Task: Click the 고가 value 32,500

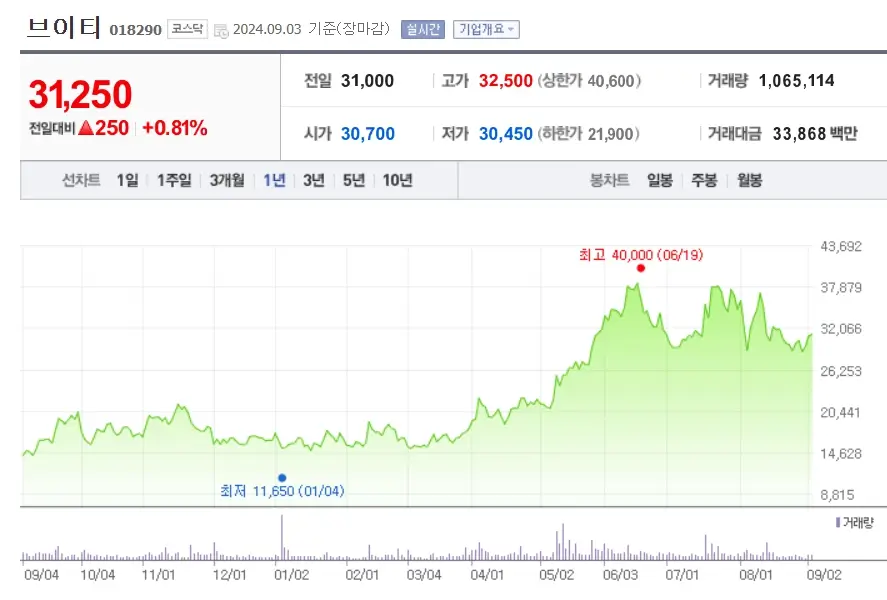Action: [x=506, y=81]
